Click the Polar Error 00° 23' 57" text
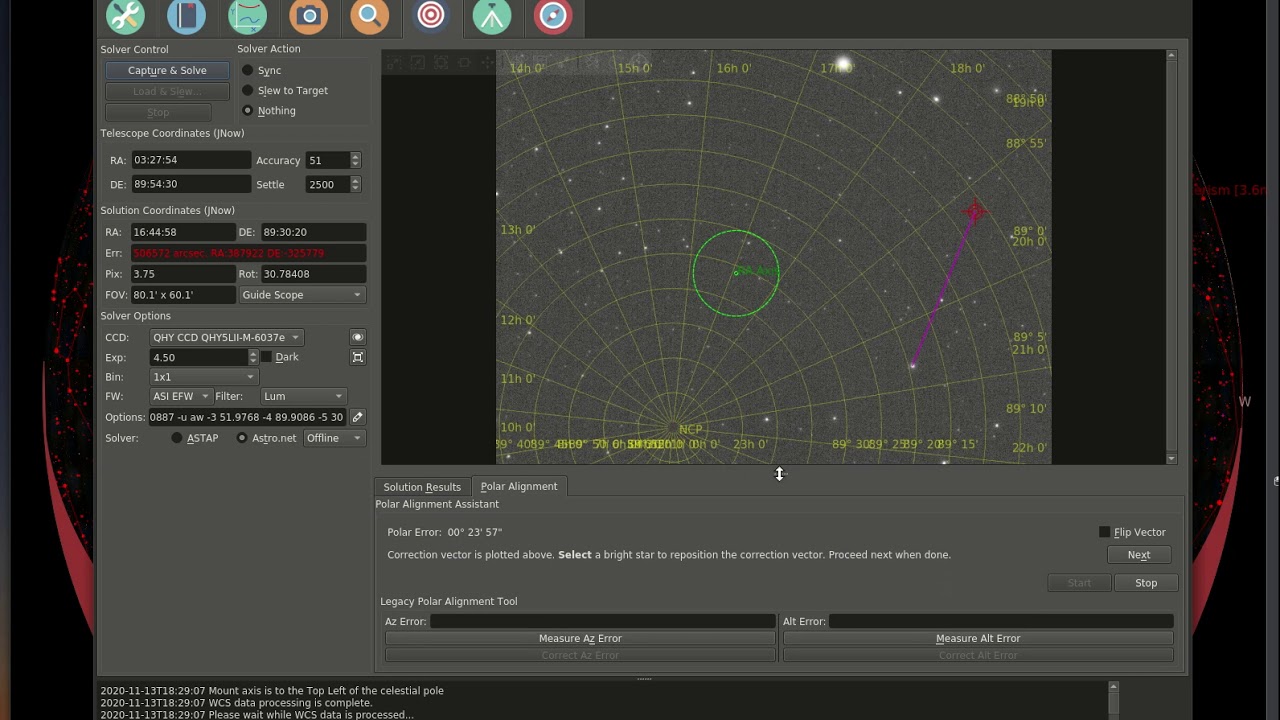Image resolution: width=1280 pixels, height=720 pixels. point(445,532)
